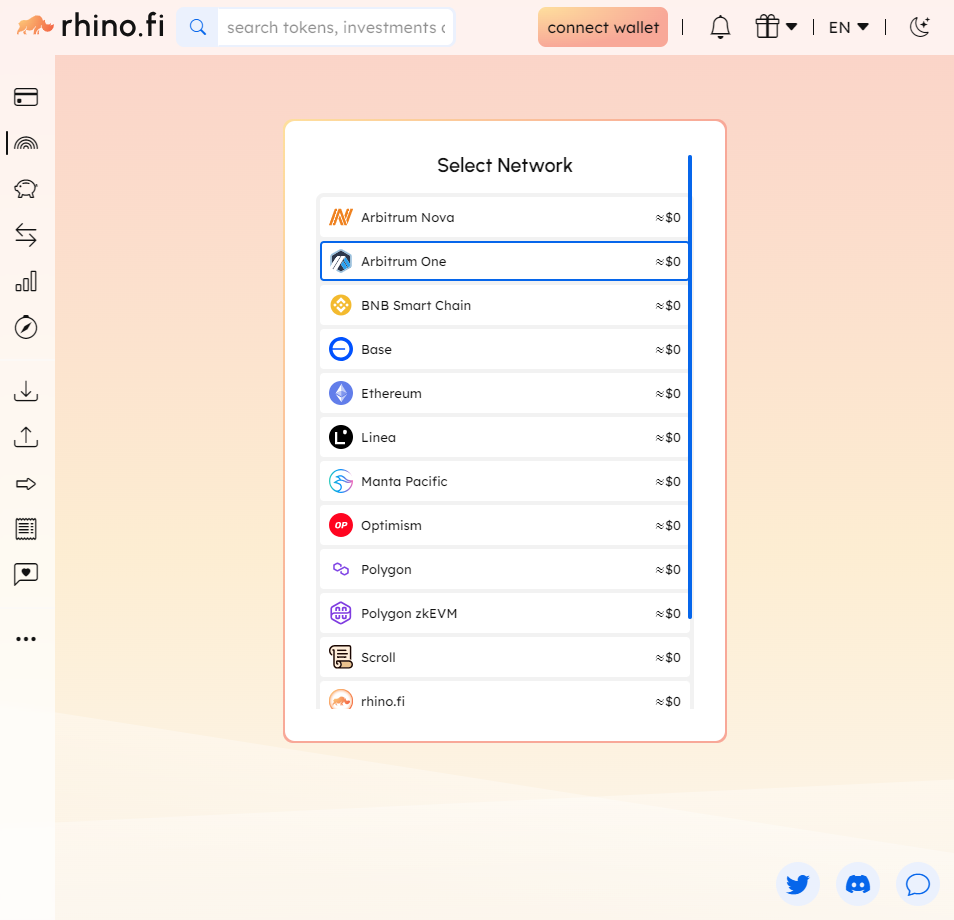Toggle dark mode moon icon
The height and width of the screenshot is (920, 954).
point(920,27)
